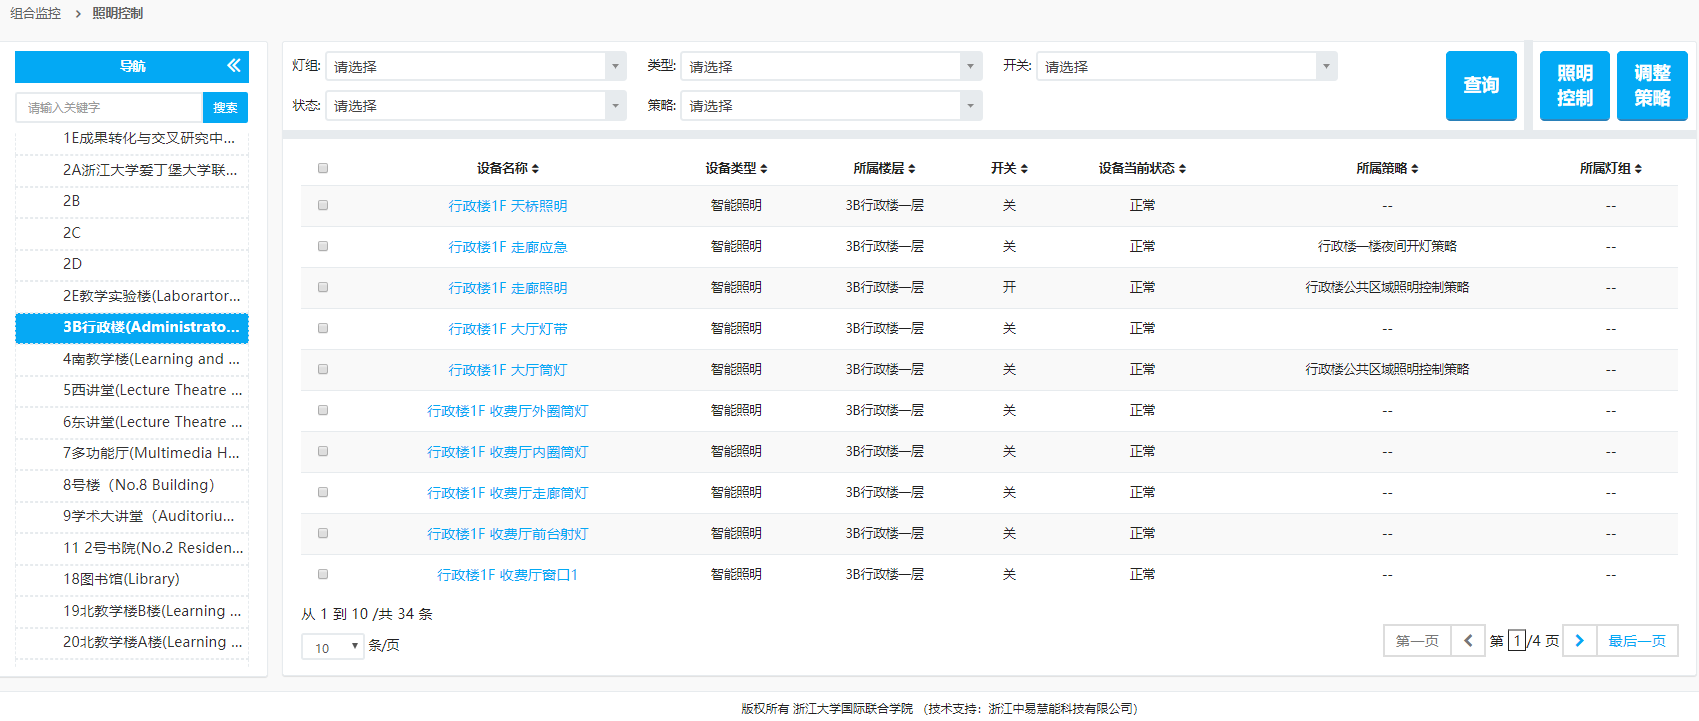Select 1E成果转化与交叉研究中 in navigation
The height and width of the screenshot is (721, 1699).
coord(132,138)
